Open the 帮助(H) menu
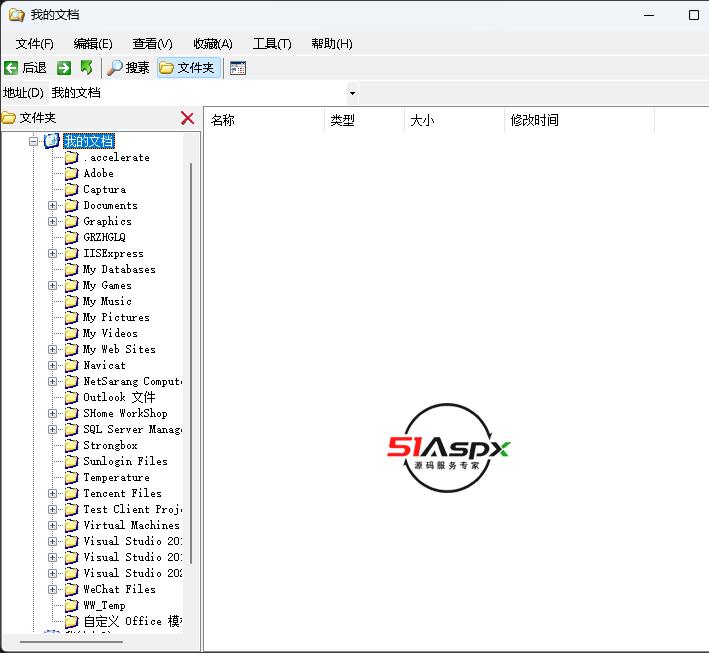The width and height of the screenshot is (709, 653). pyautogui.click(x=332, y=43)
